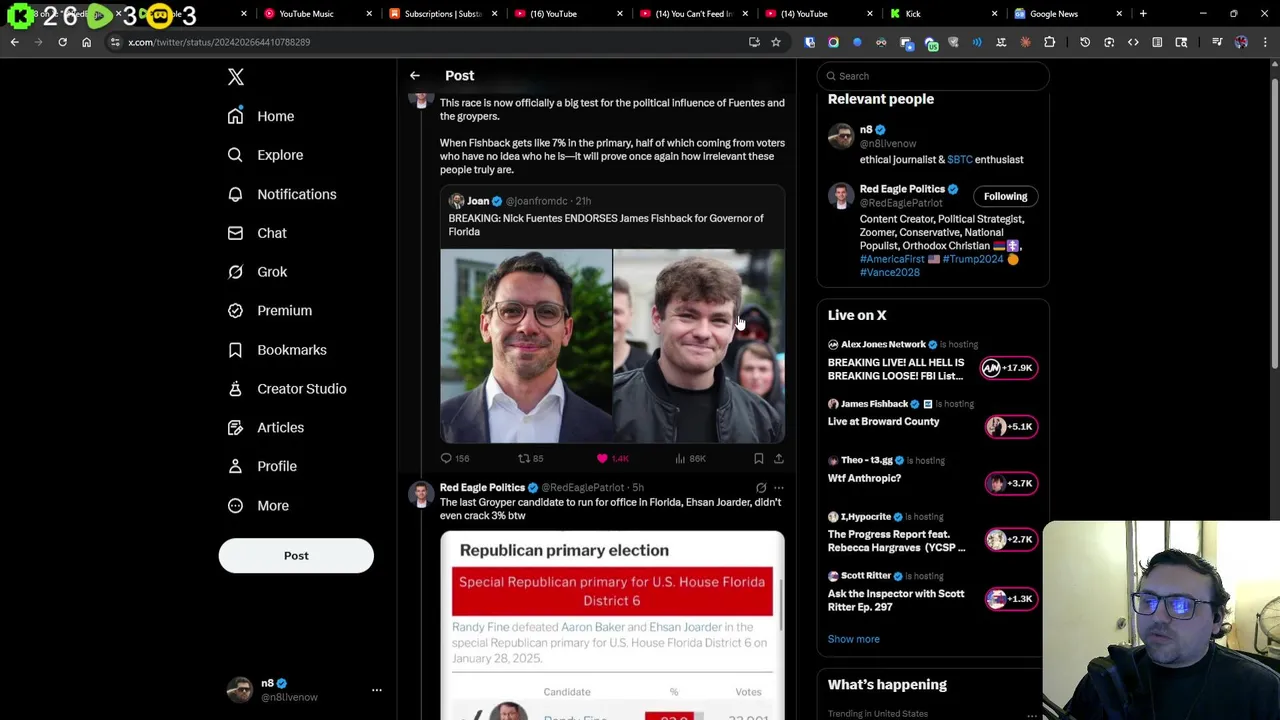Screen dimensions: 1280x720
Task: Click the Articles icon
Action: point(235,428)
